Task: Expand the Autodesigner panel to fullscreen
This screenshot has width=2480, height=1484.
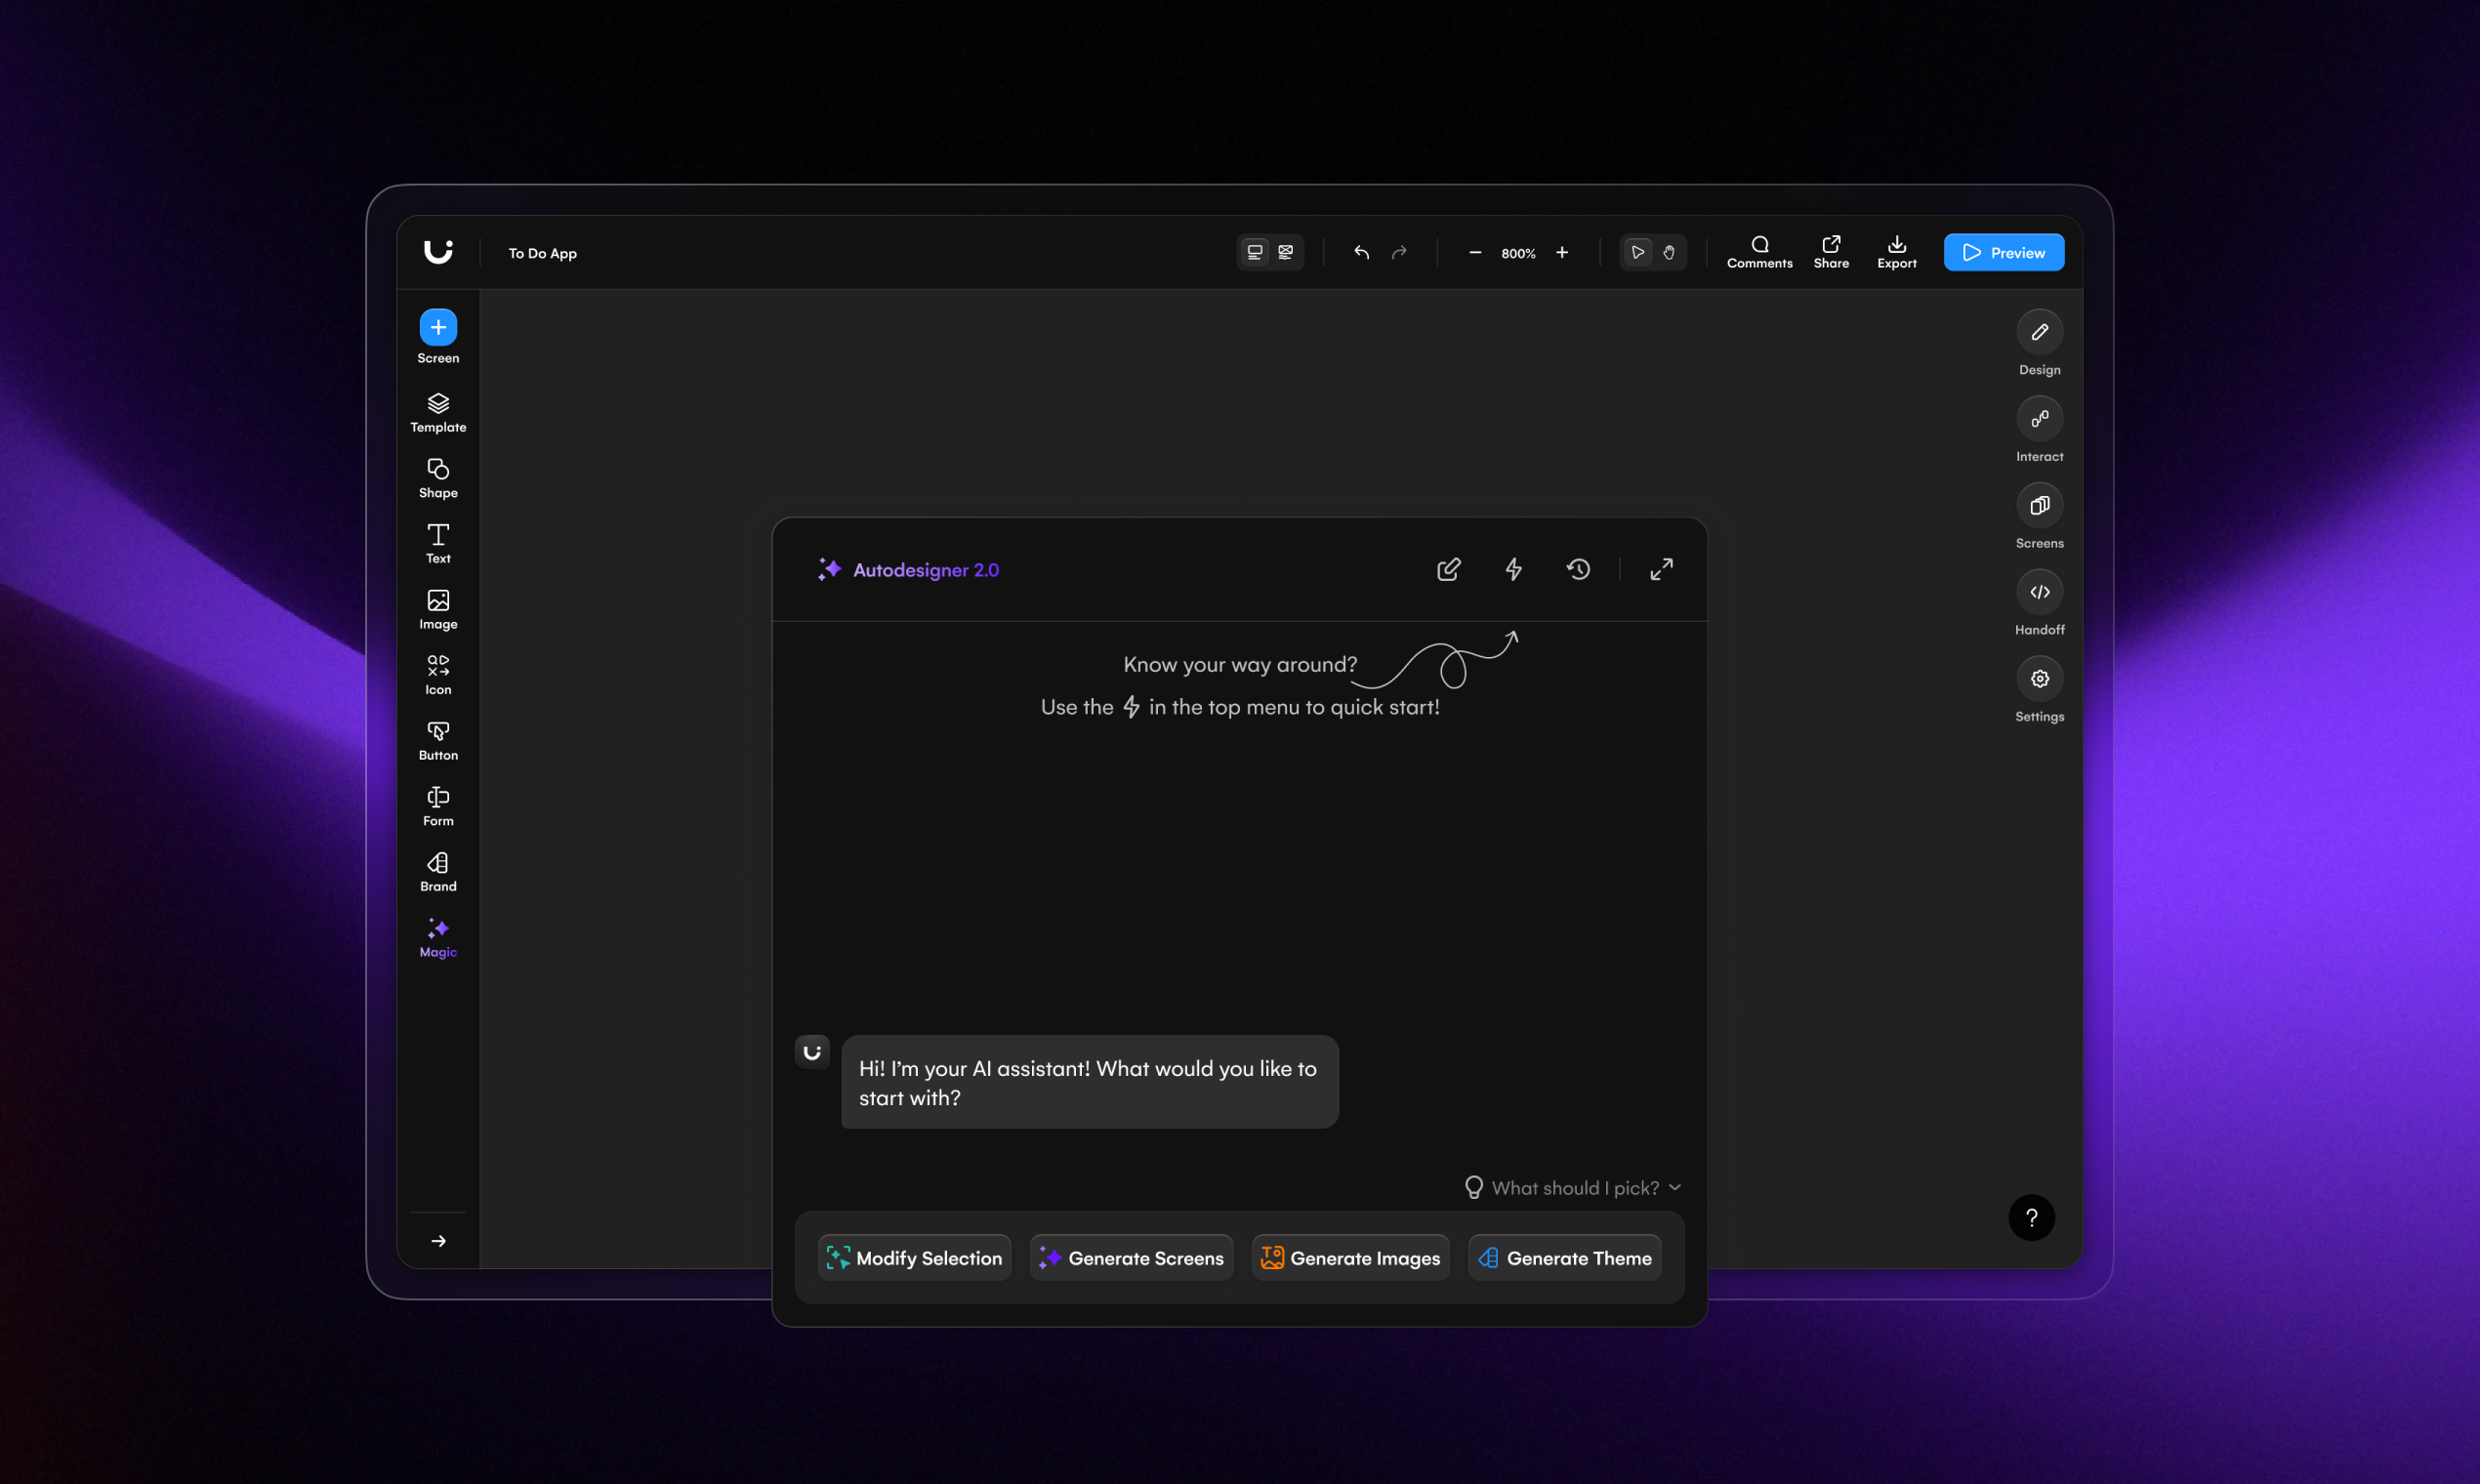Action: pos(1661,569)
